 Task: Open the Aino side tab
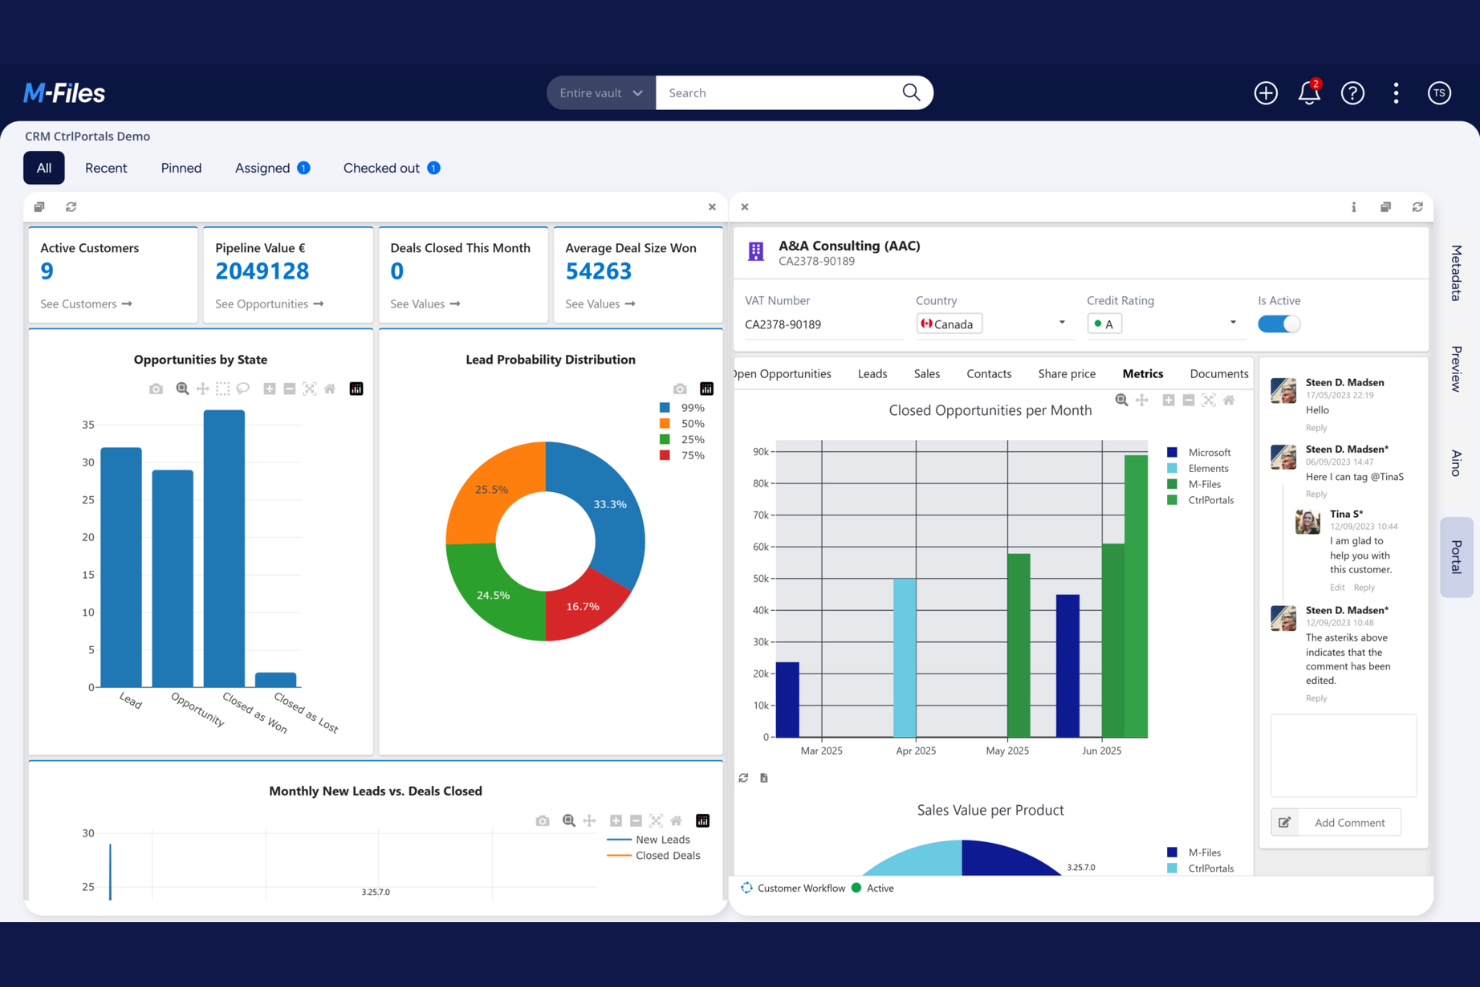point(1457,463)
